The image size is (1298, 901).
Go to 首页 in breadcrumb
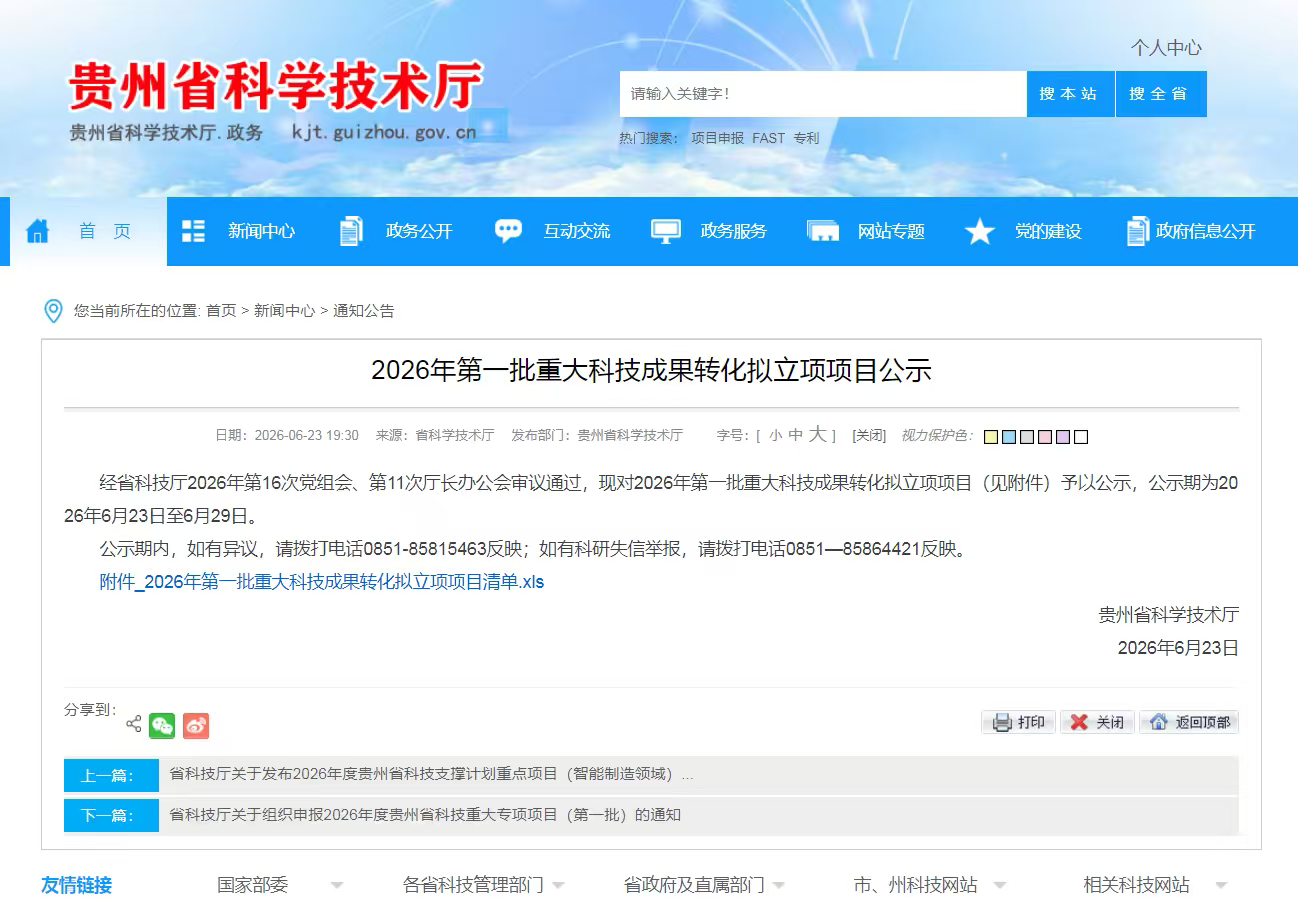pyautogui.click(x=221, y=311)
